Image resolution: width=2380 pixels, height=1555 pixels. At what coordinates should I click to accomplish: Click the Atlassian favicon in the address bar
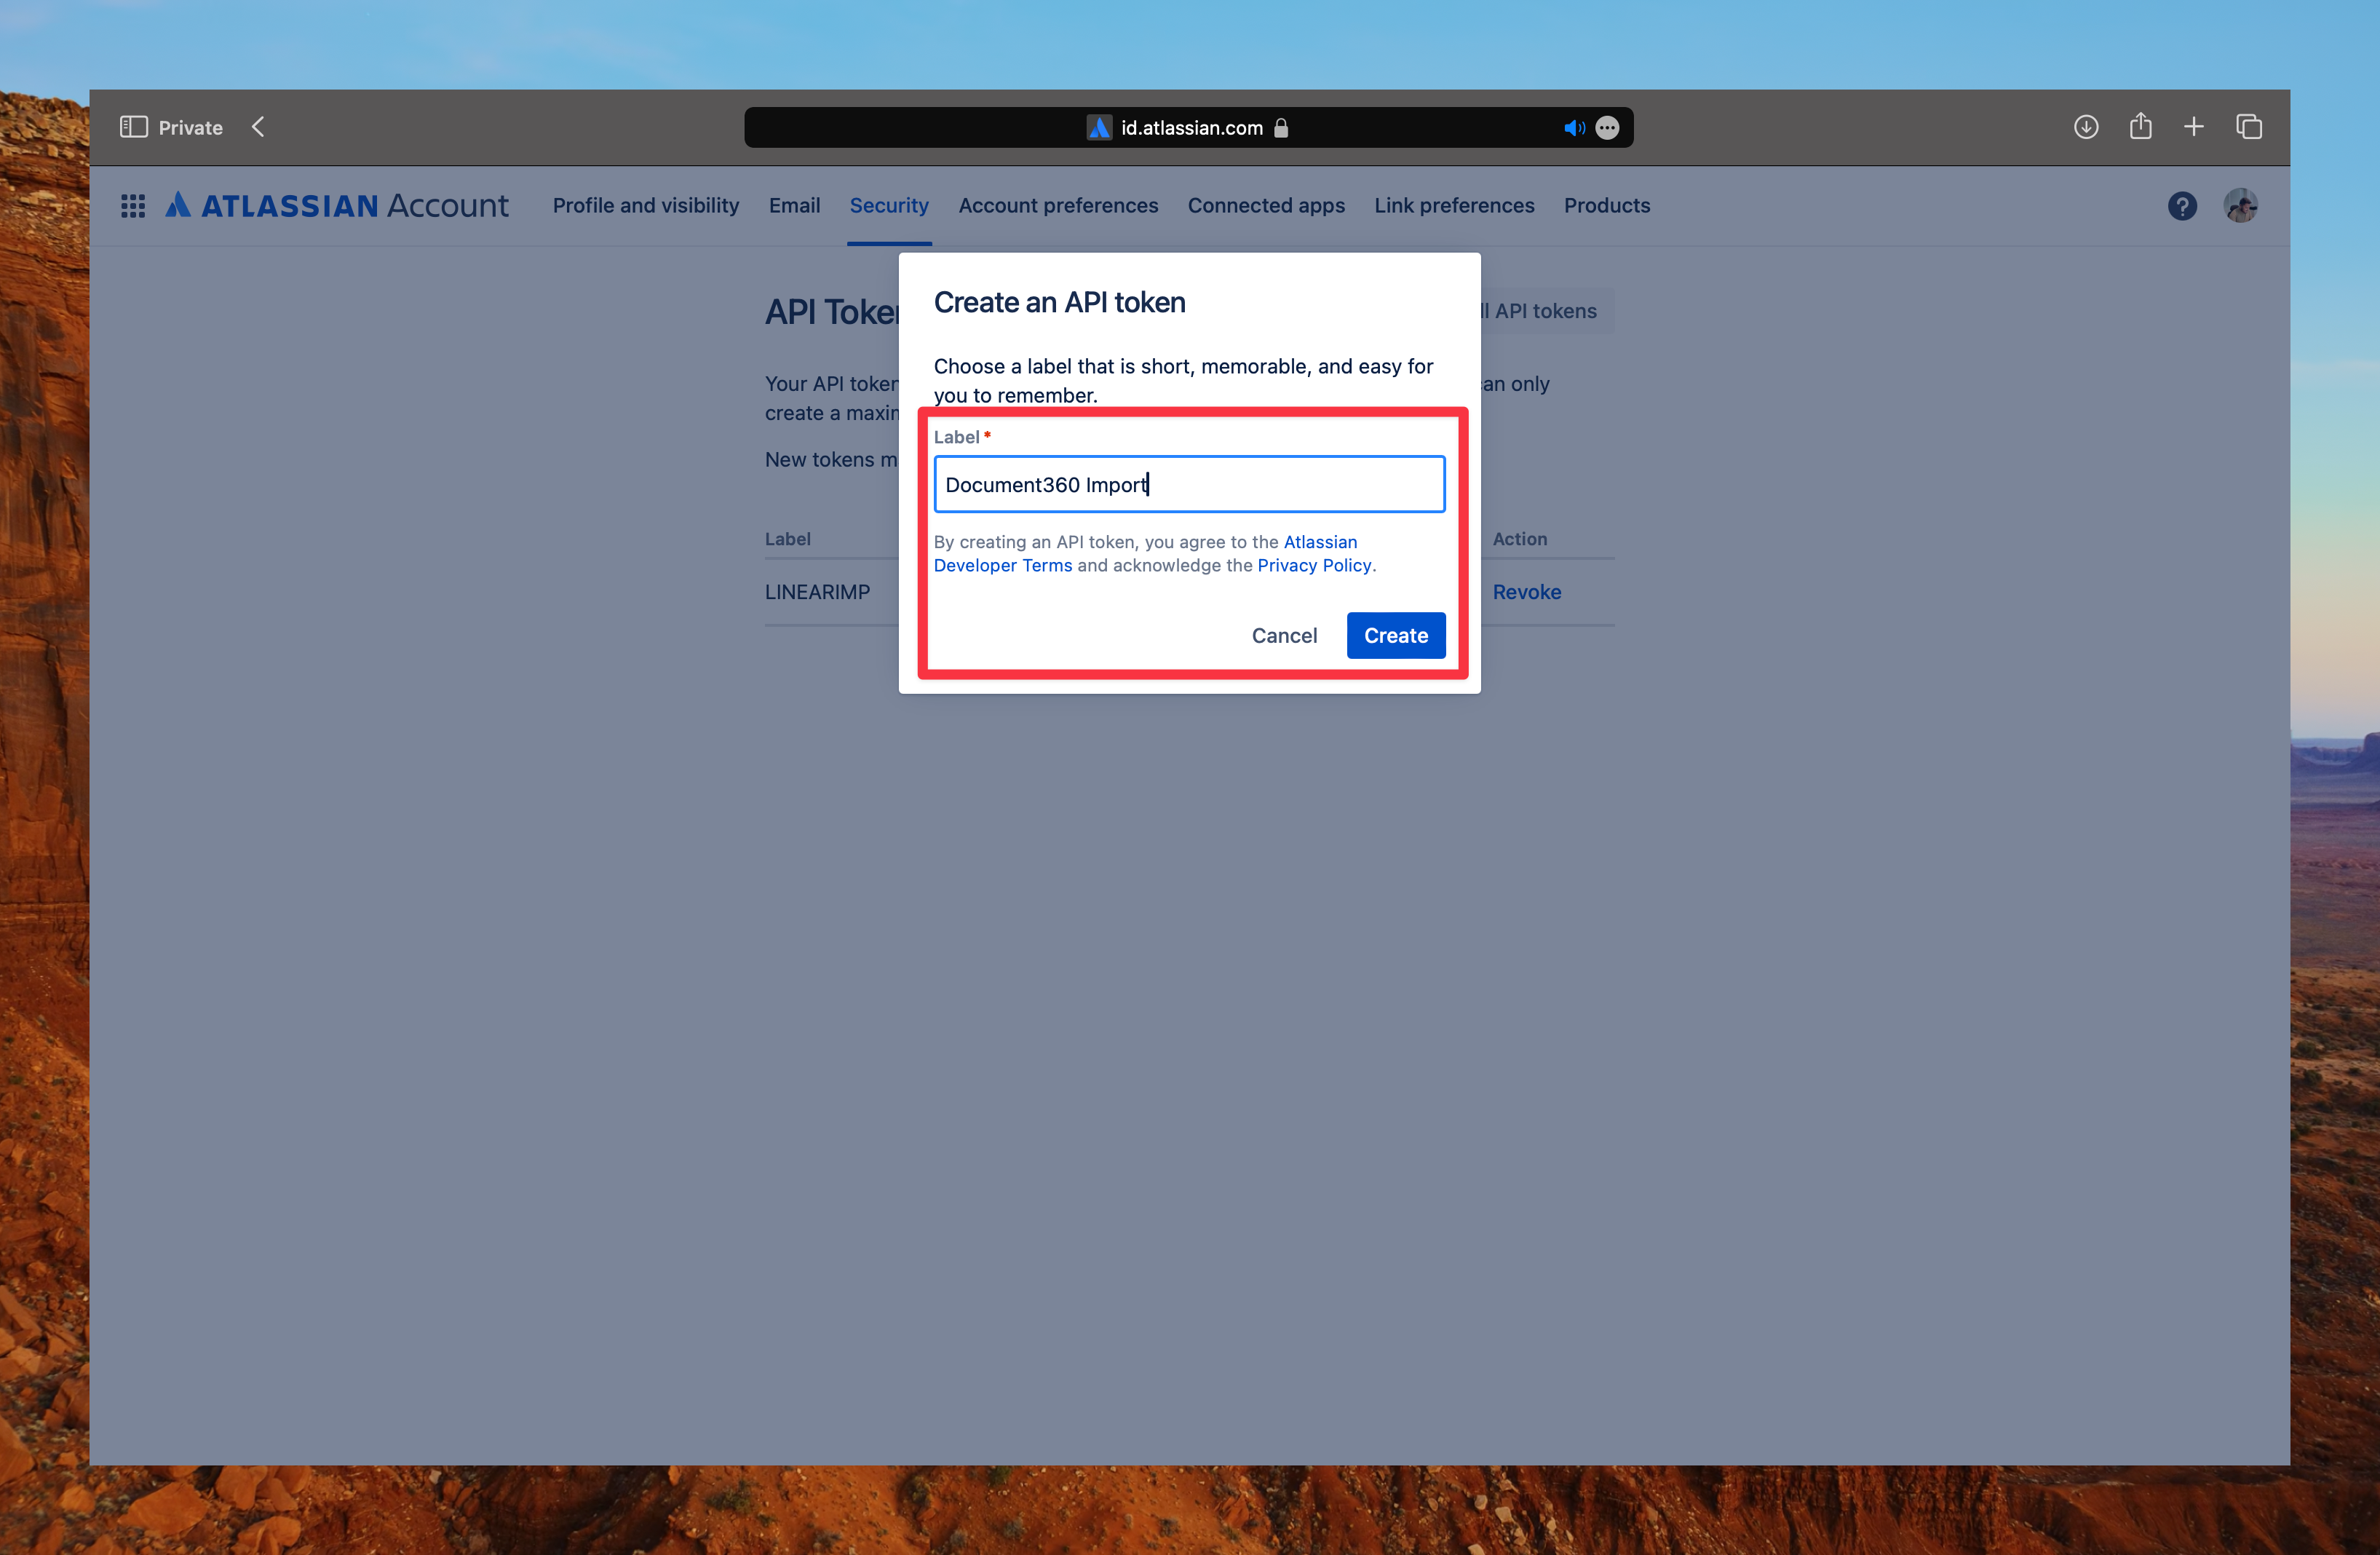(x=1099, y=127)
